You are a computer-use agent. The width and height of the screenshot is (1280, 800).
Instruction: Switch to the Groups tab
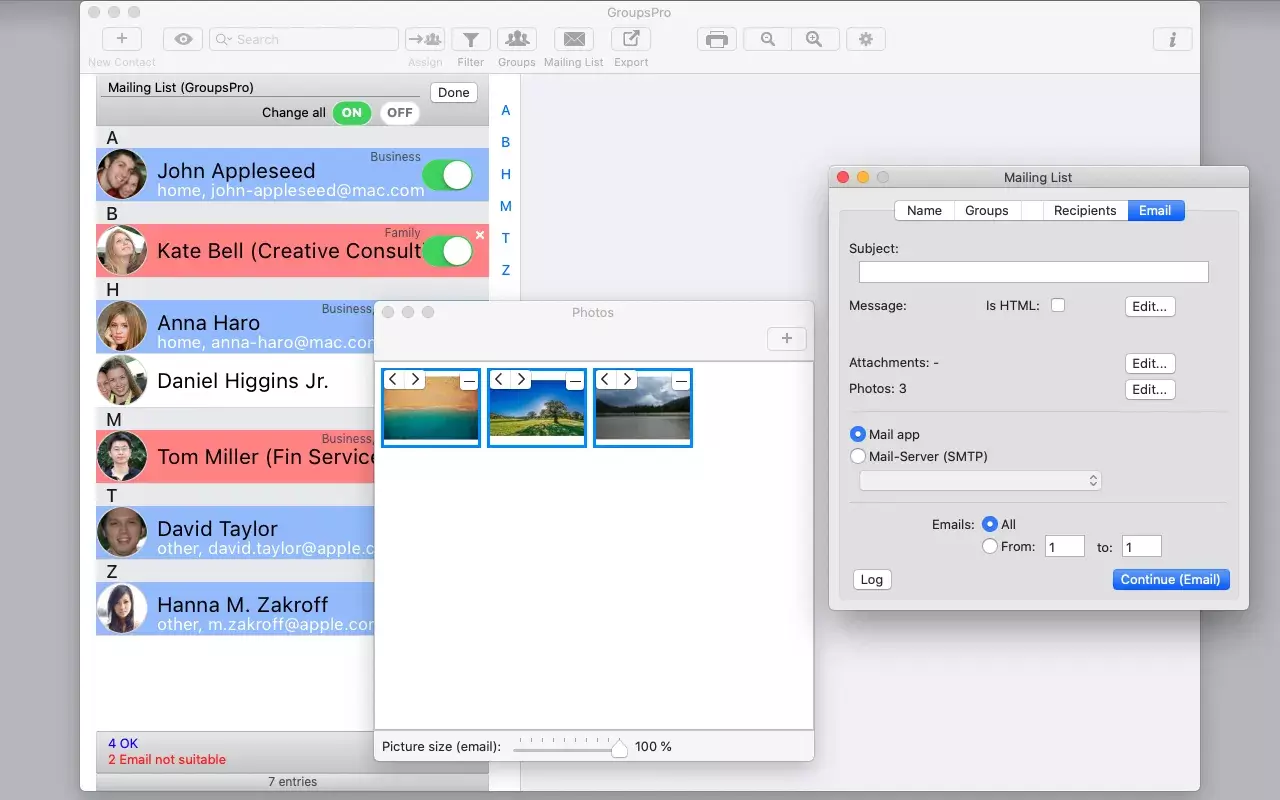pyautogui.click(x=986, y=210)
